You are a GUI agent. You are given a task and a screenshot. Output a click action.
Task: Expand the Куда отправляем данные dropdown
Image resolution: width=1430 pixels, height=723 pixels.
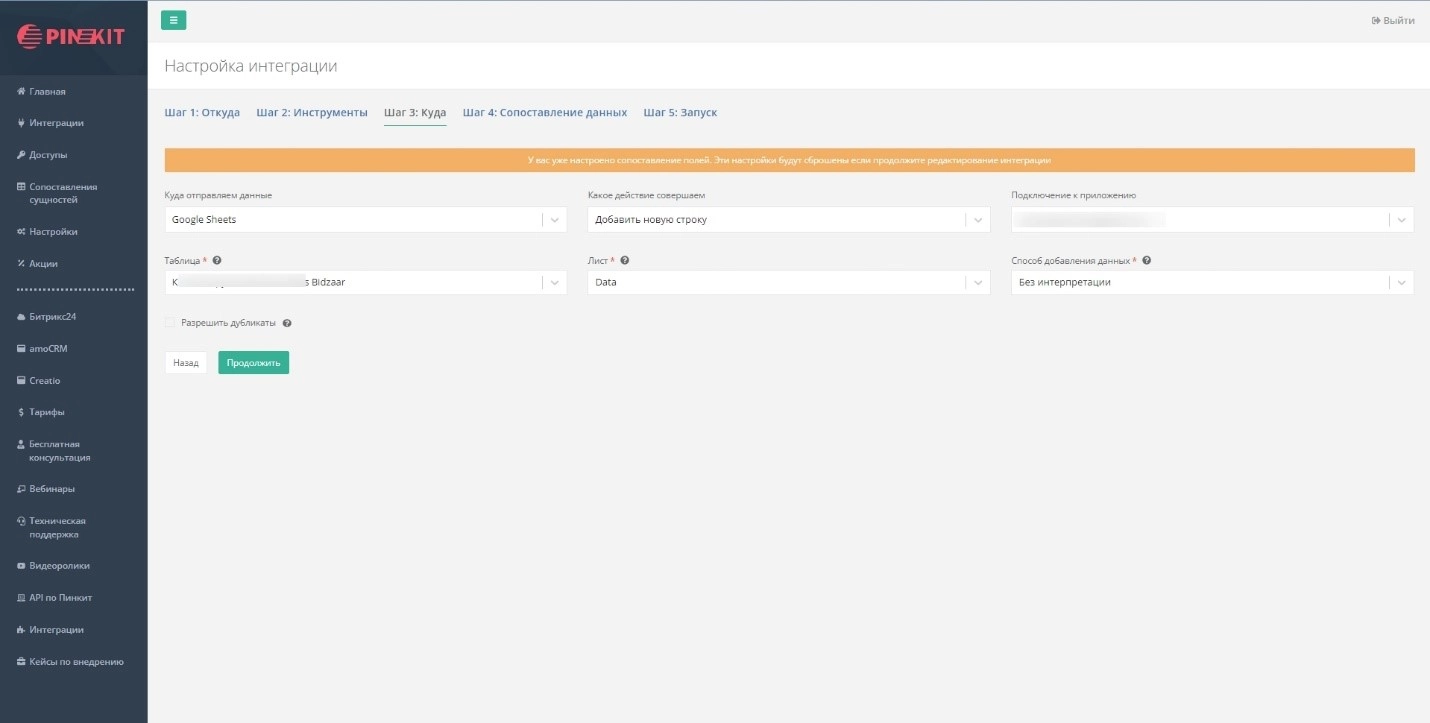tap(365, 220)
